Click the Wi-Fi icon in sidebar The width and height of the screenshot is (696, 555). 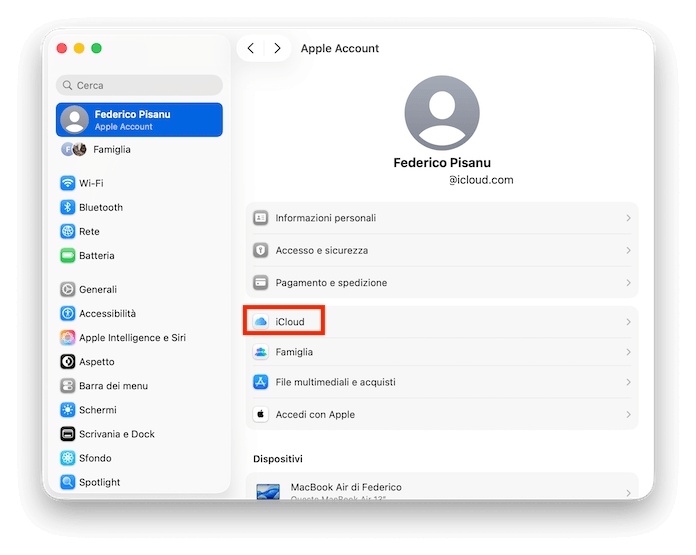click(x=67, y=183)
